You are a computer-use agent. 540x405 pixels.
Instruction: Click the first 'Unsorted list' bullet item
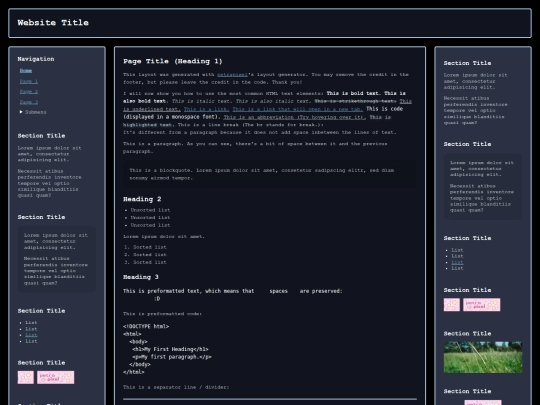click(150, 210)
